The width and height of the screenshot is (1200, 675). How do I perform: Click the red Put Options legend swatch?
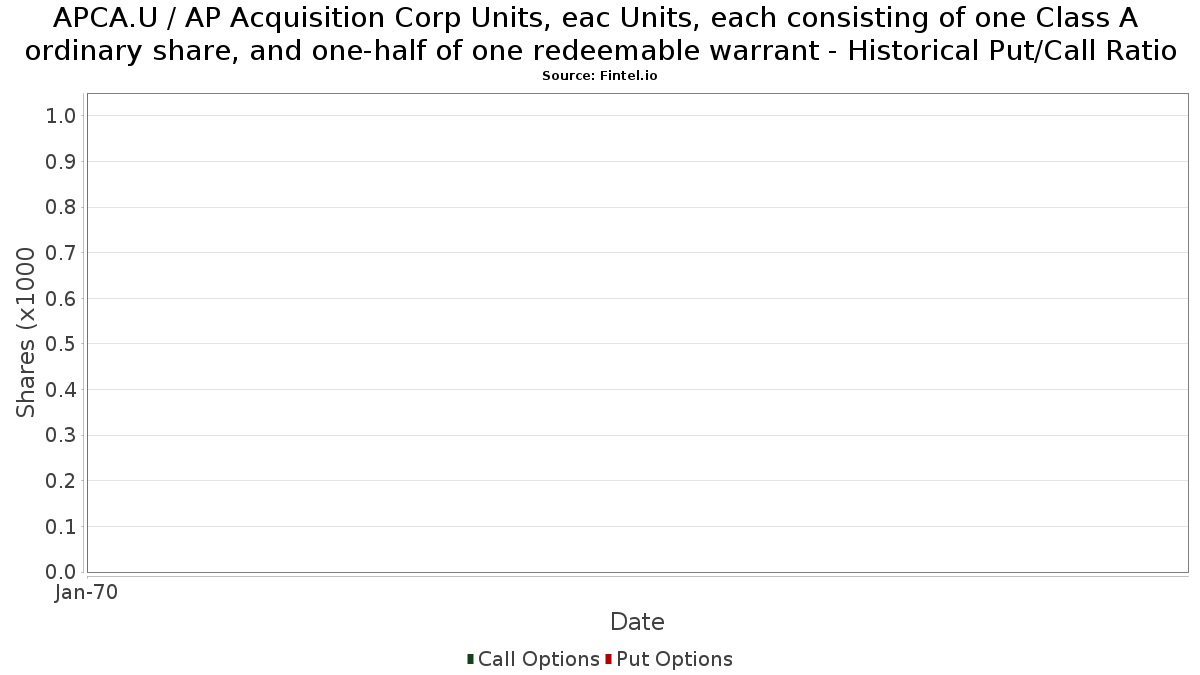point(608,659)
